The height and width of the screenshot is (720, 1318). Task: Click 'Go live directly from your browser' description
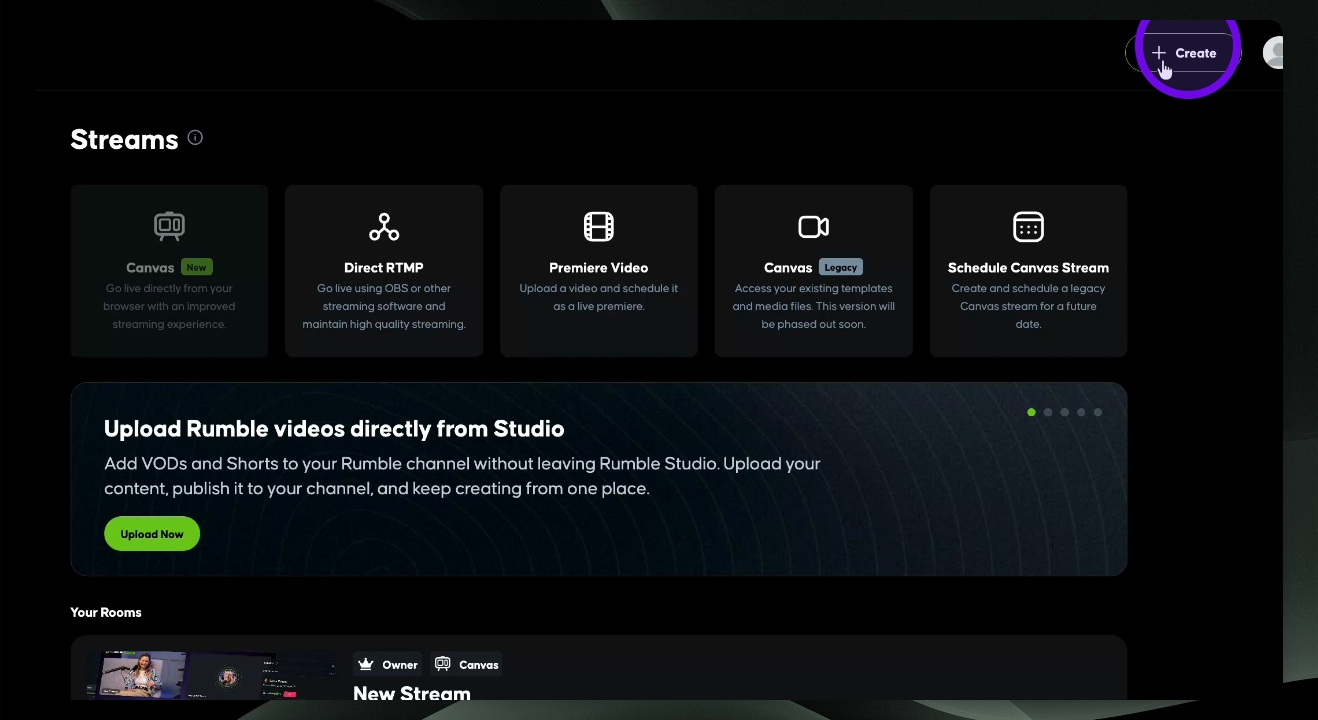[169, 306]
